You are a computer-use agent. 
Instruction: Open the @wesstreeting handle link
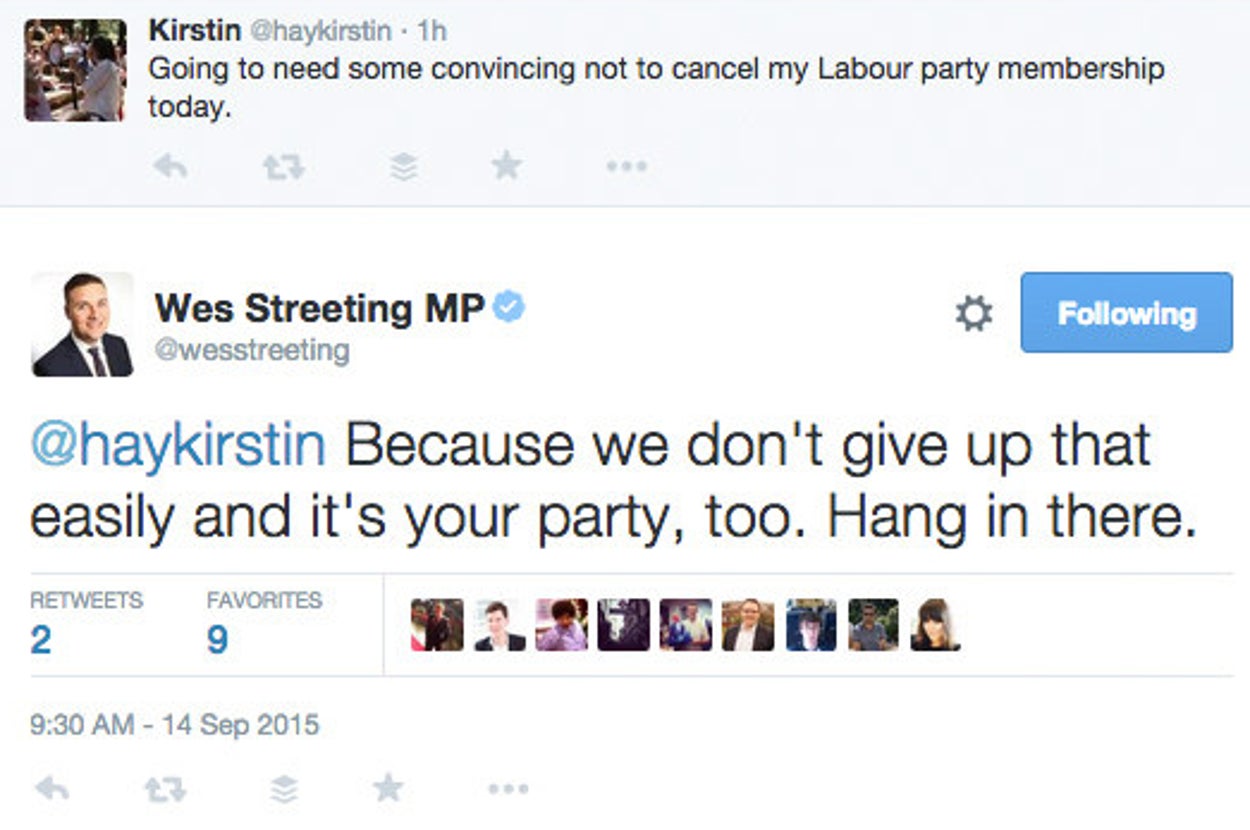pos(252,351)
